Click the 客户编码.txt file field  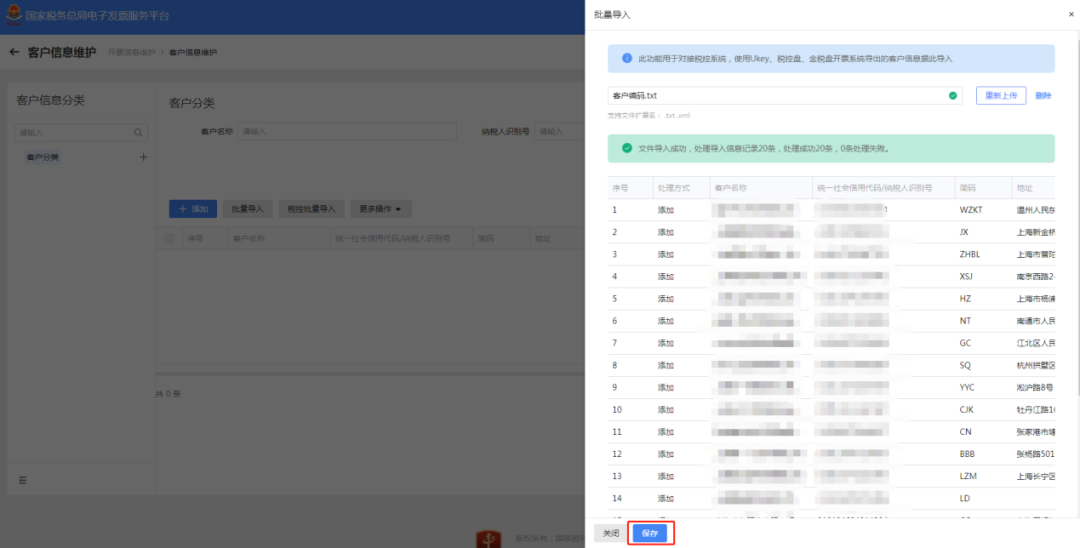click(x=785, y=96)
